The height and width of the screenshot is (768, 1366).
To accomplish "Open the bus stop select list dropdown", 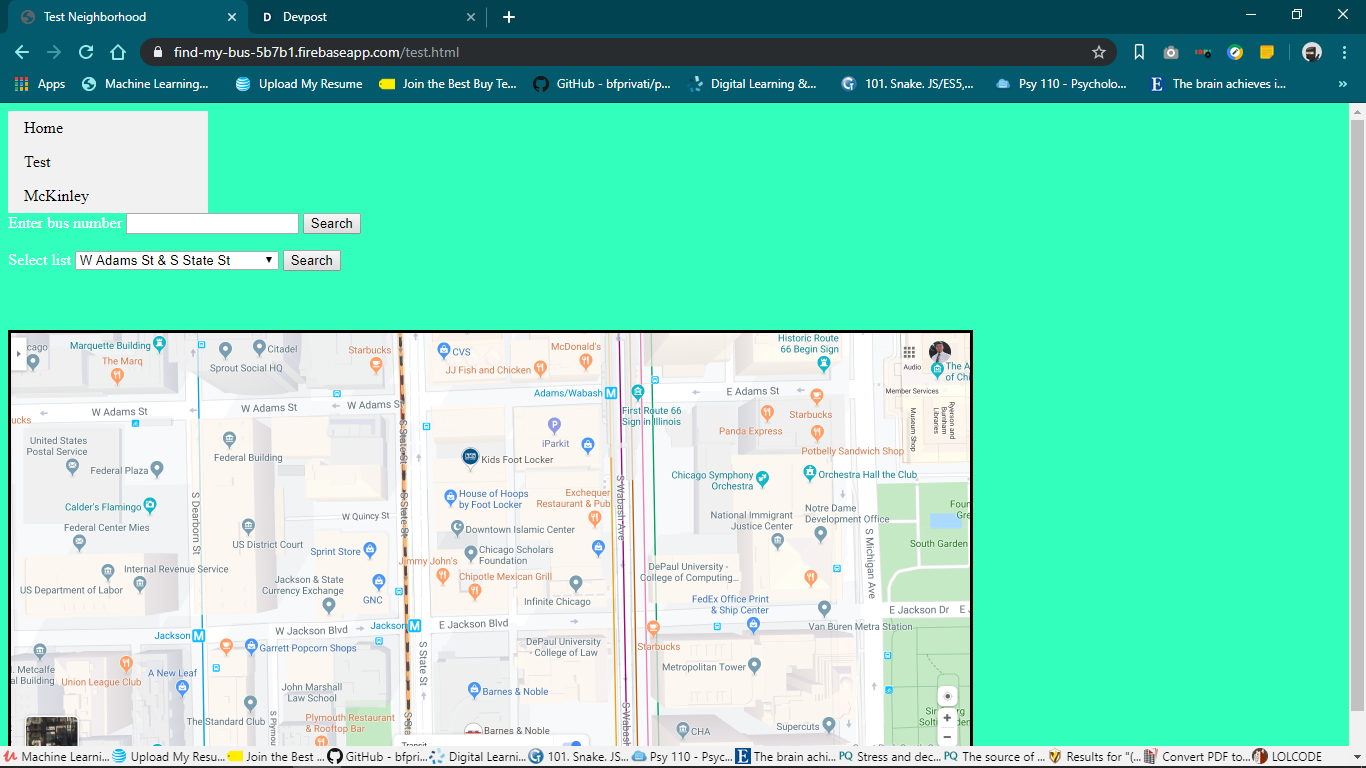I will [x=177, y=260].
